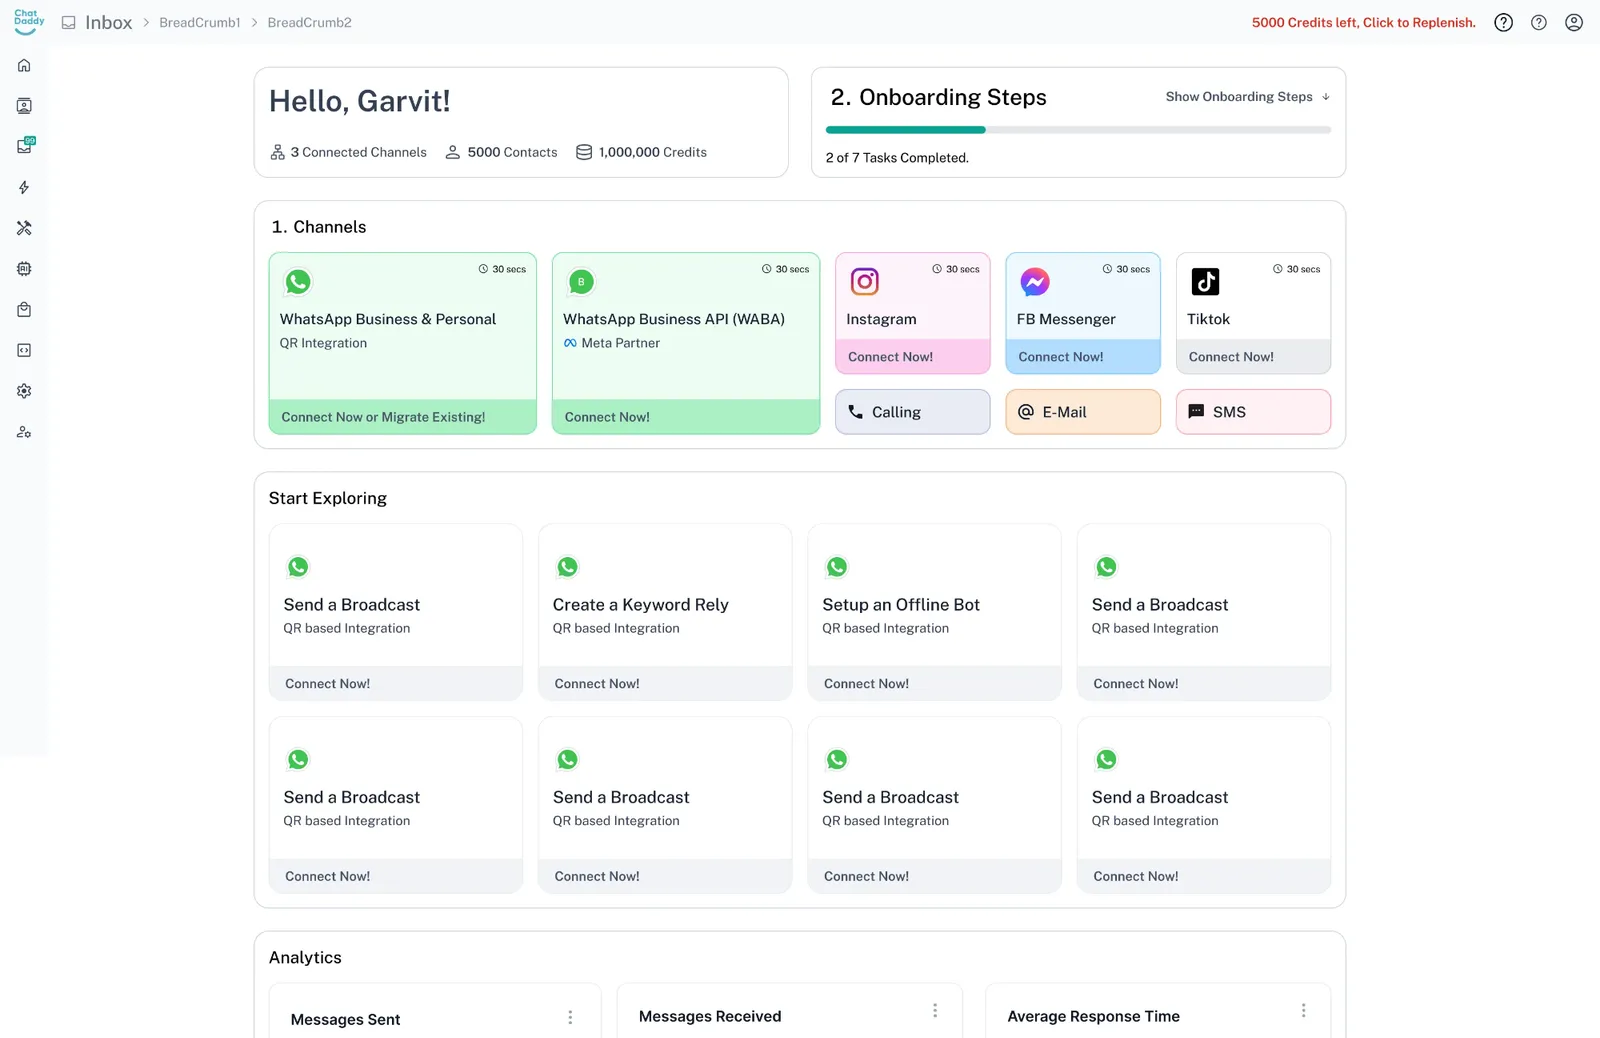
Task: Open the settings gear in the sidebar
Action: pos(24,391)
